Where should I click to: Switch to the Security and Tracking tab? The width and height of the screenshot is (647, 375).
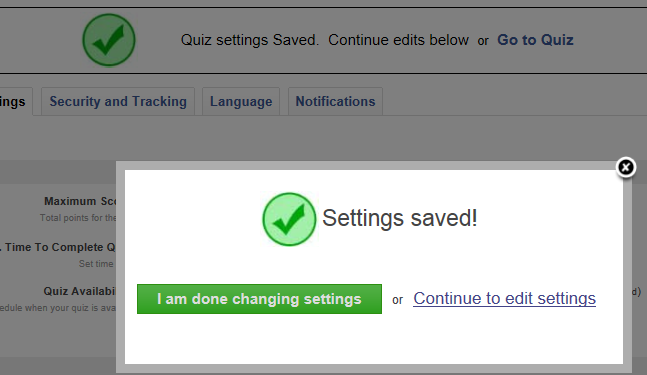[x=118, y=101]
